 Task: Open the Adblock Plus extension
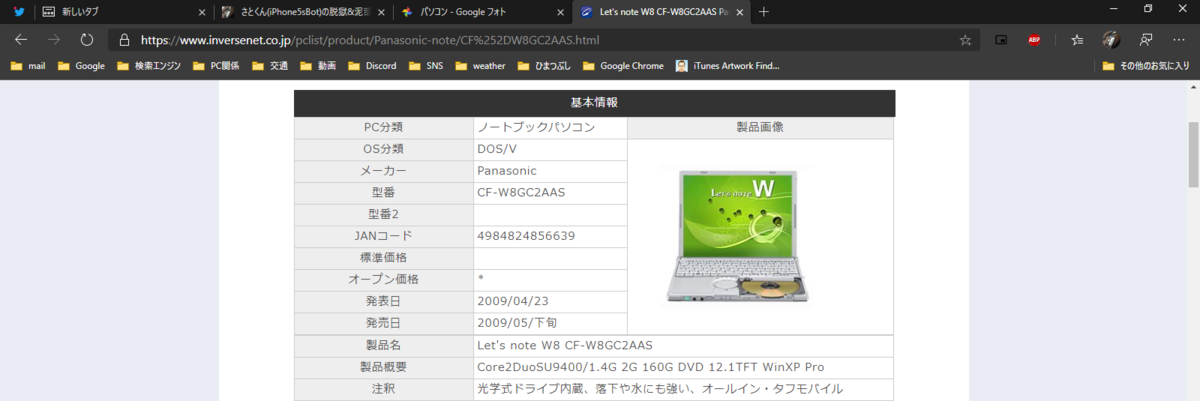[x=1034, y=41]
